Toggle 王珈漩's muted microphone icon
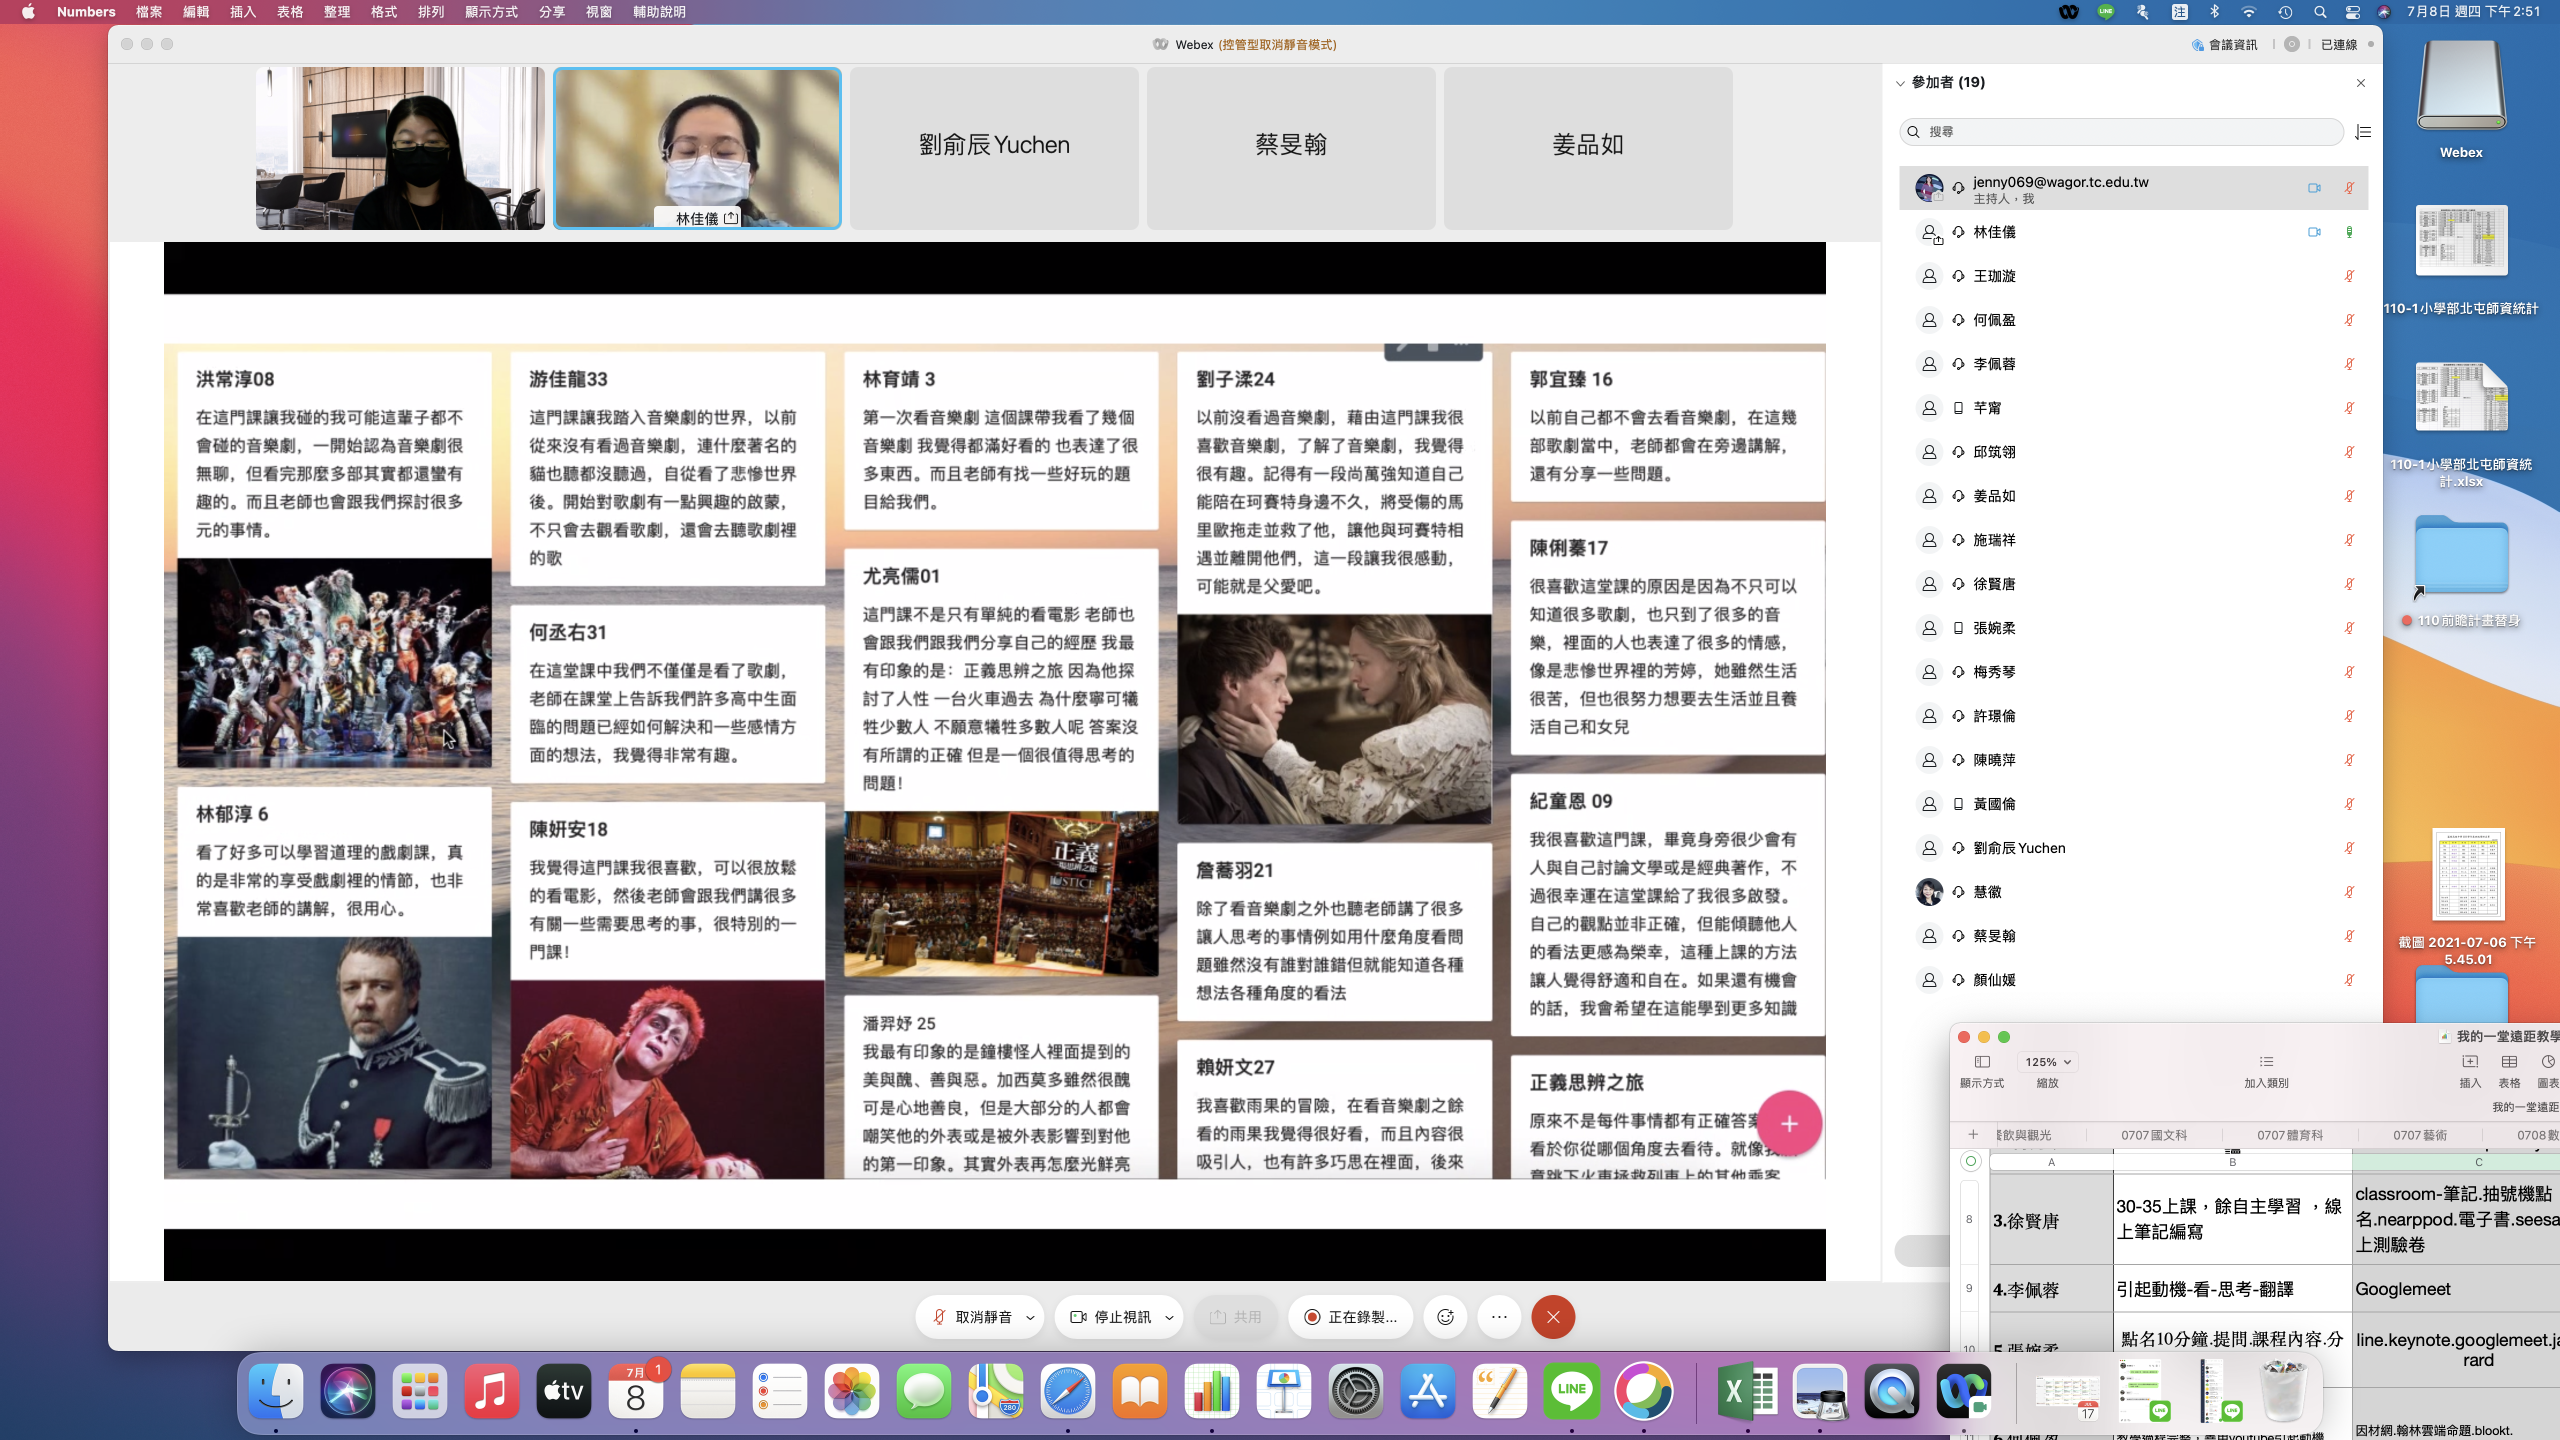The image size is (2560, 1440). pos(2349,276)
